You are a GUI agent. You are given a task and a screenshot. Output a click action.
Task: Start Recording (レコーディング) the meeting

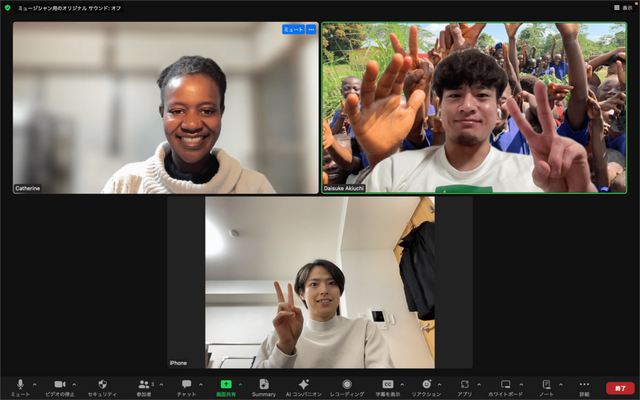(346, 384)
